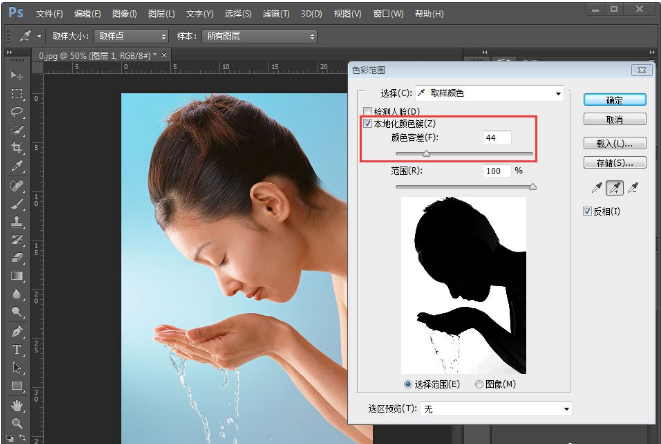Select the Gradient tool
The width and height of the screenshot is (661, 444).
[x=17, y=276]
